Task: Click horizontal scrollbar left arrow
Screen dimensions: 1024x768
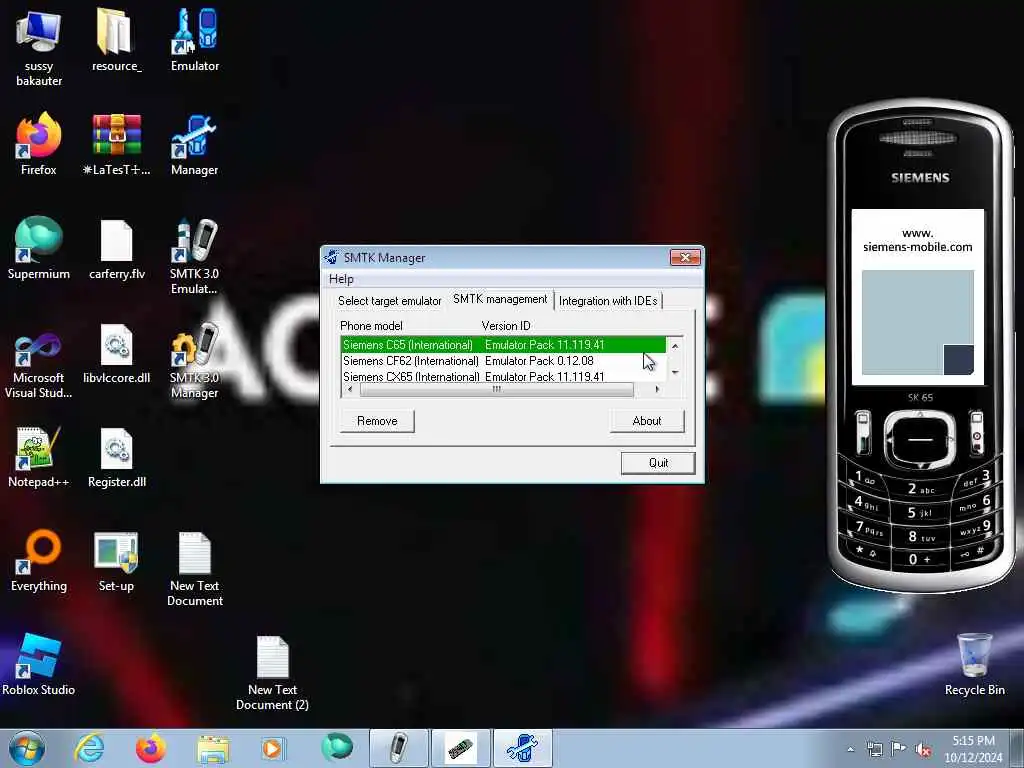Action: 350,389
